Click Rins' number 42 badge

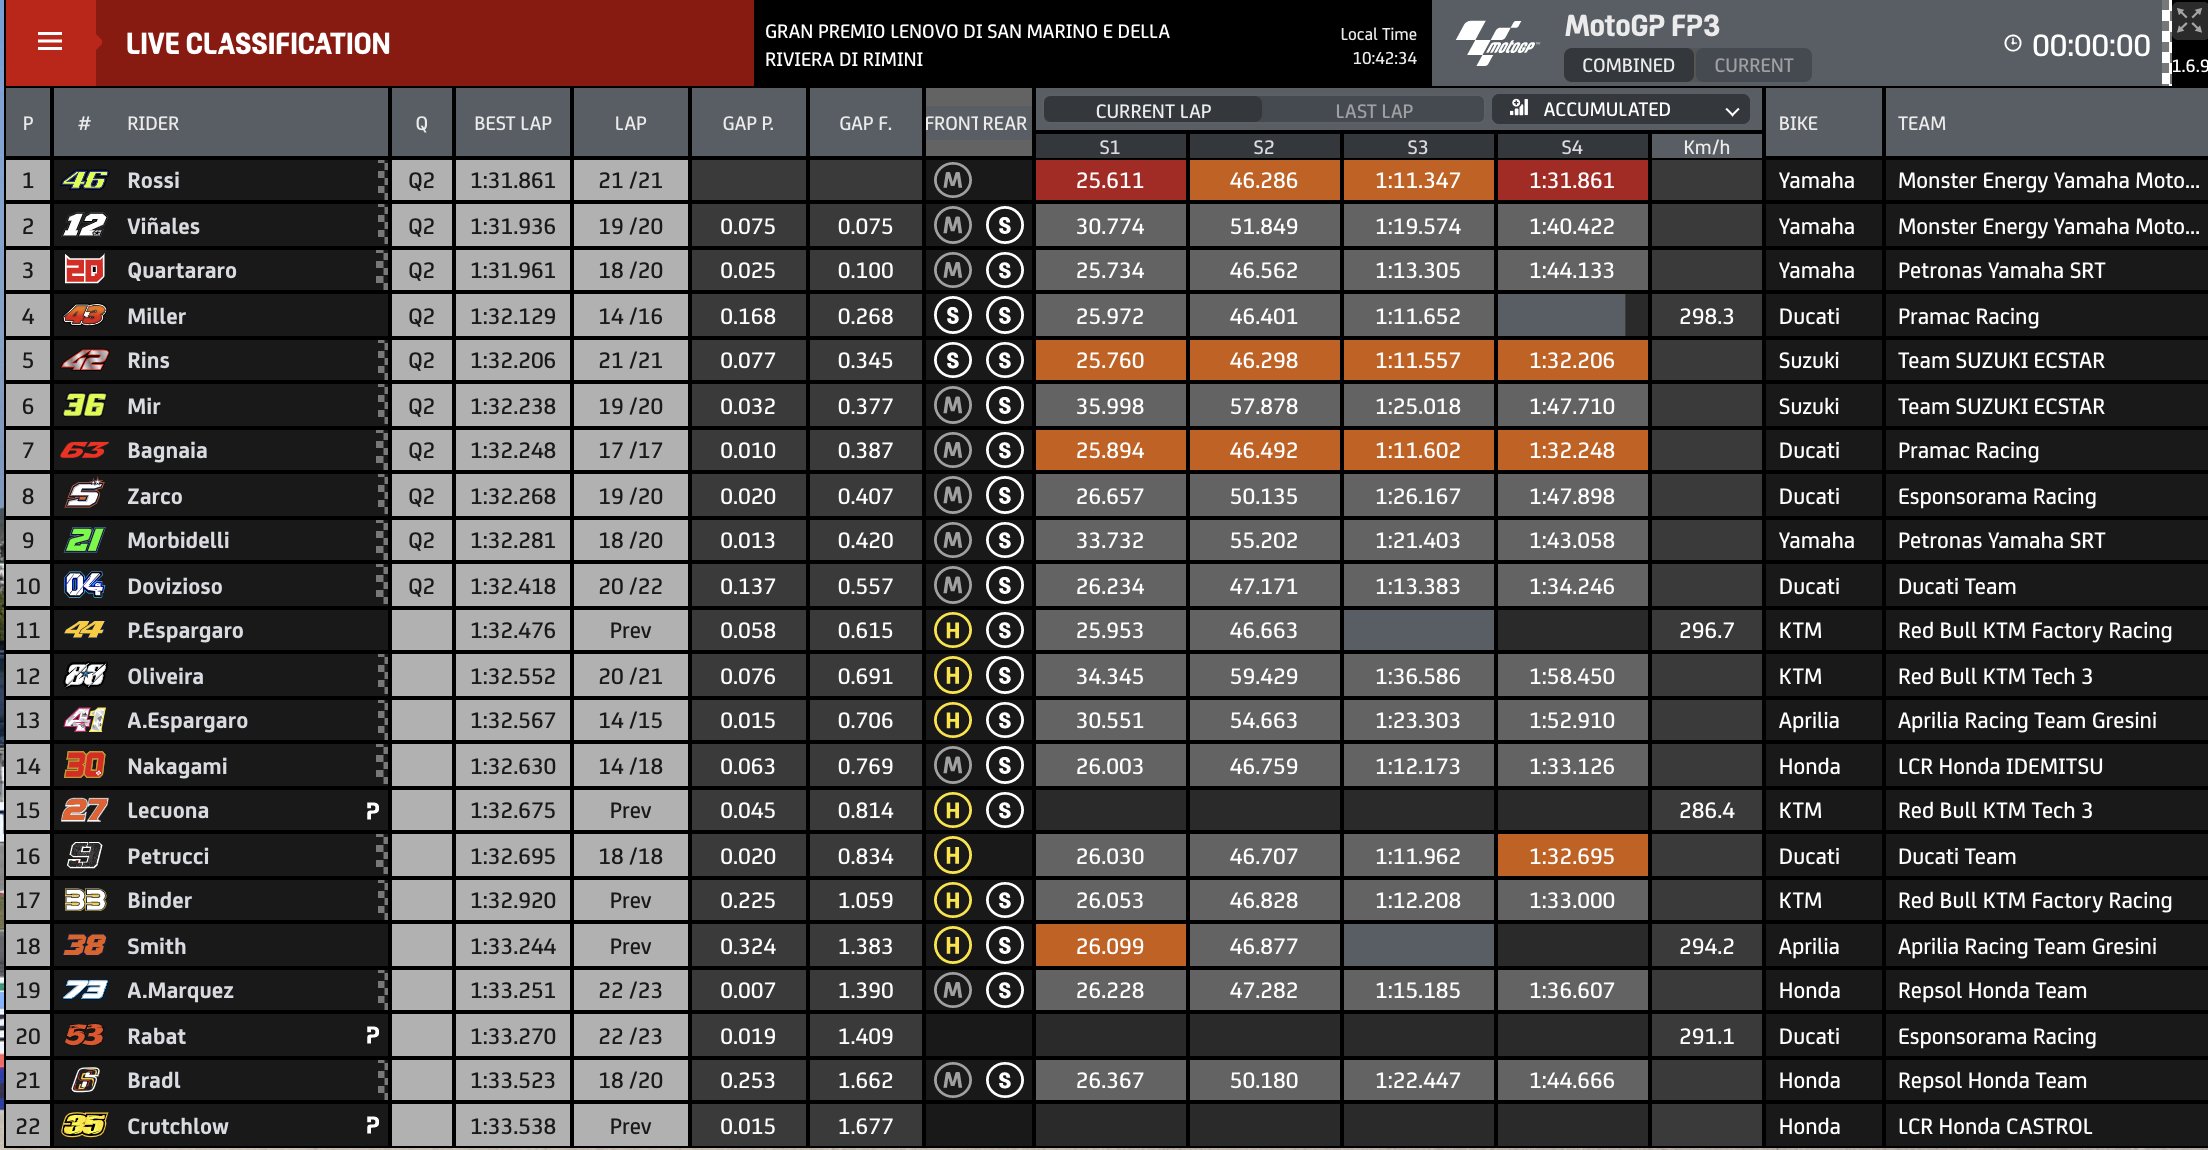pyautogui.click(x=85, y=360)
